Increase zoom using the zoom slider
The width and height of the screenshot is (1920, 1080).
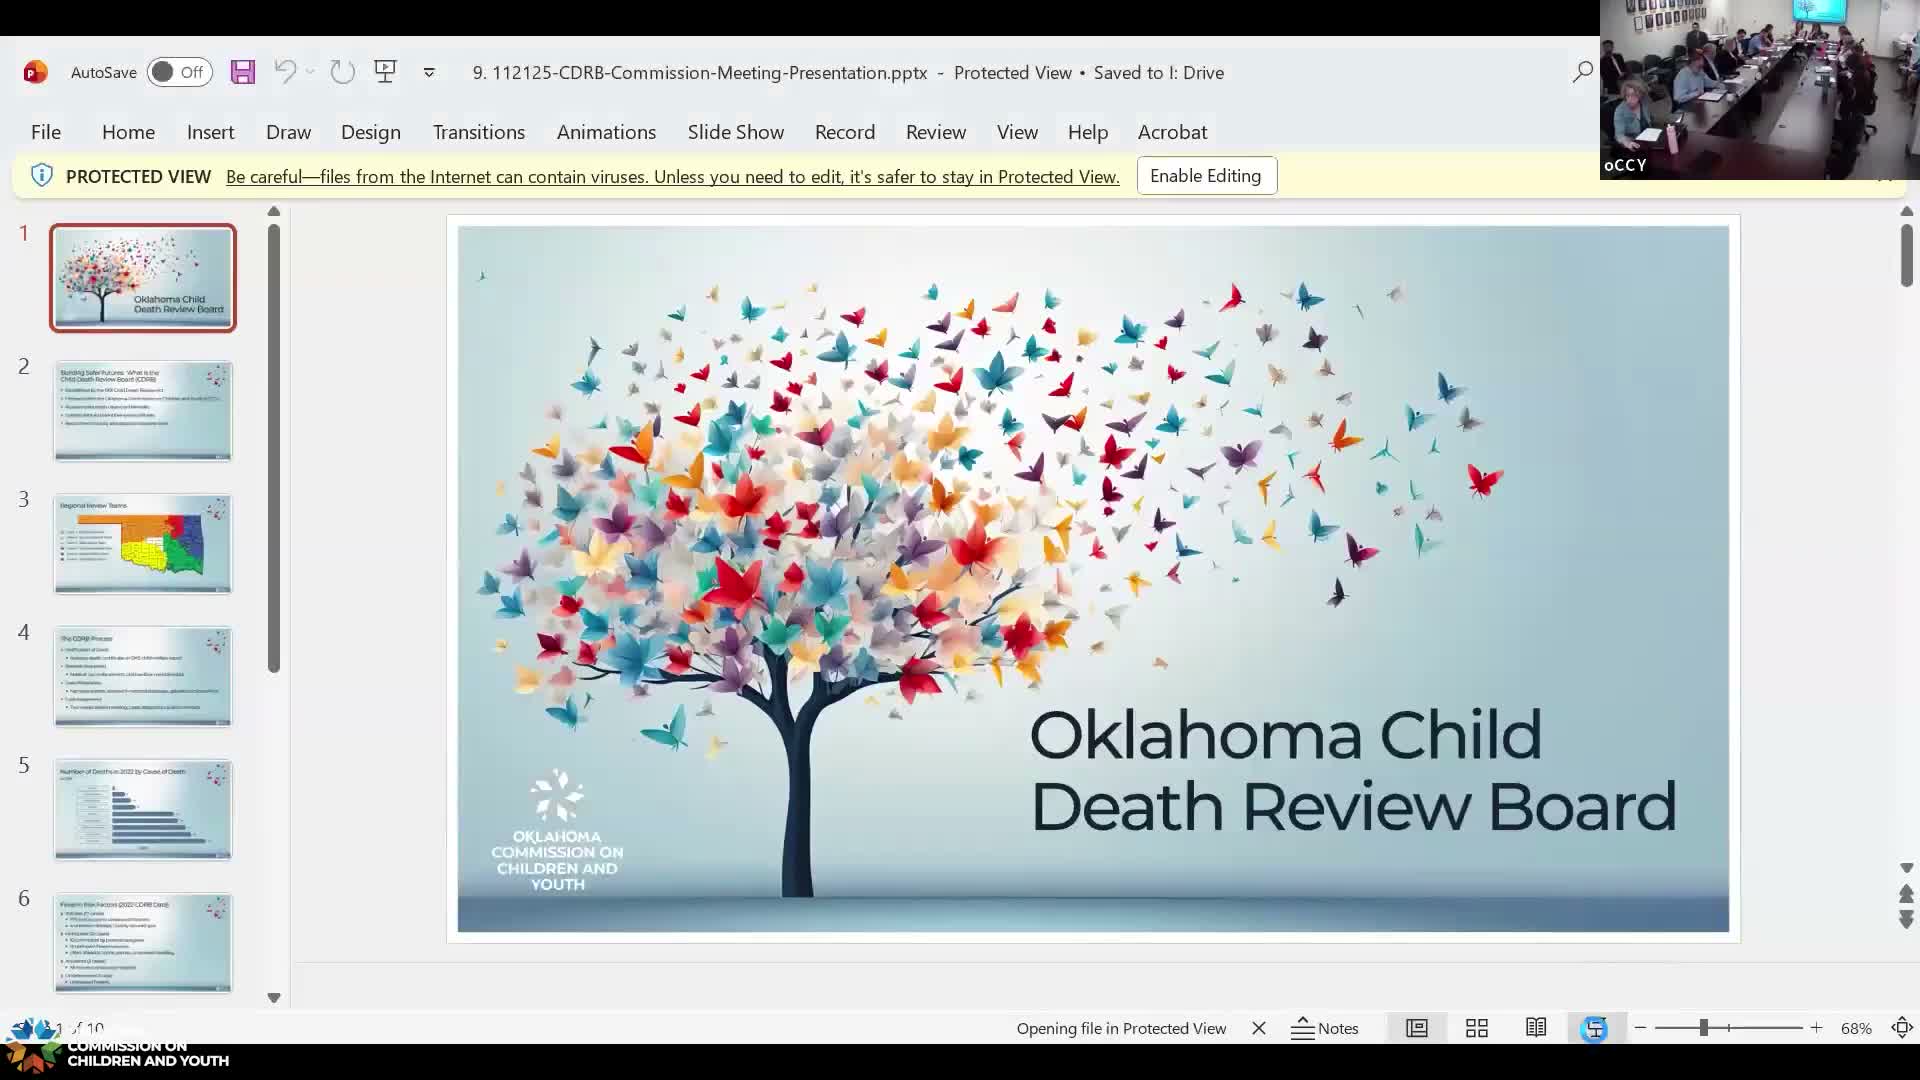[1817, 1028]
